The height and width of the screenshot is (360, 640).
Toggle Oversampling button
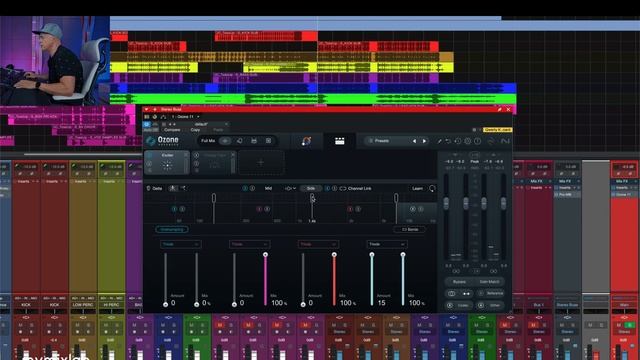[172, 229]
